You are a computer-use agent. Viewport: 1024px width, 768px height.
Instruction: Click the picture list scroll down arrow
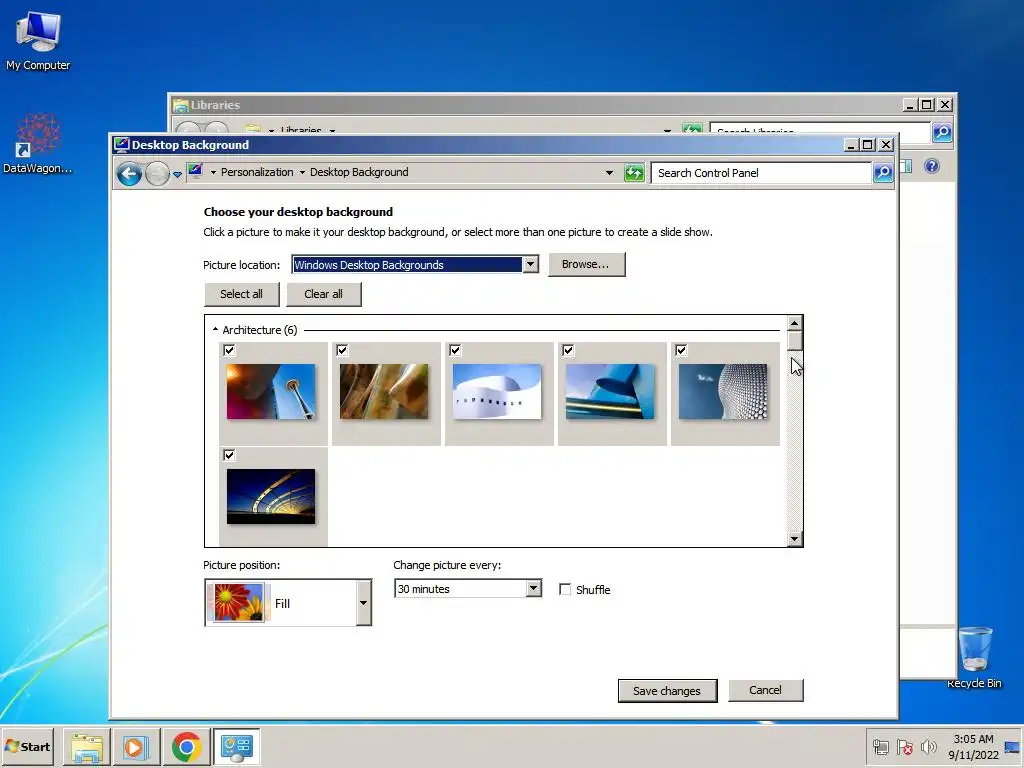click(794, 539)
